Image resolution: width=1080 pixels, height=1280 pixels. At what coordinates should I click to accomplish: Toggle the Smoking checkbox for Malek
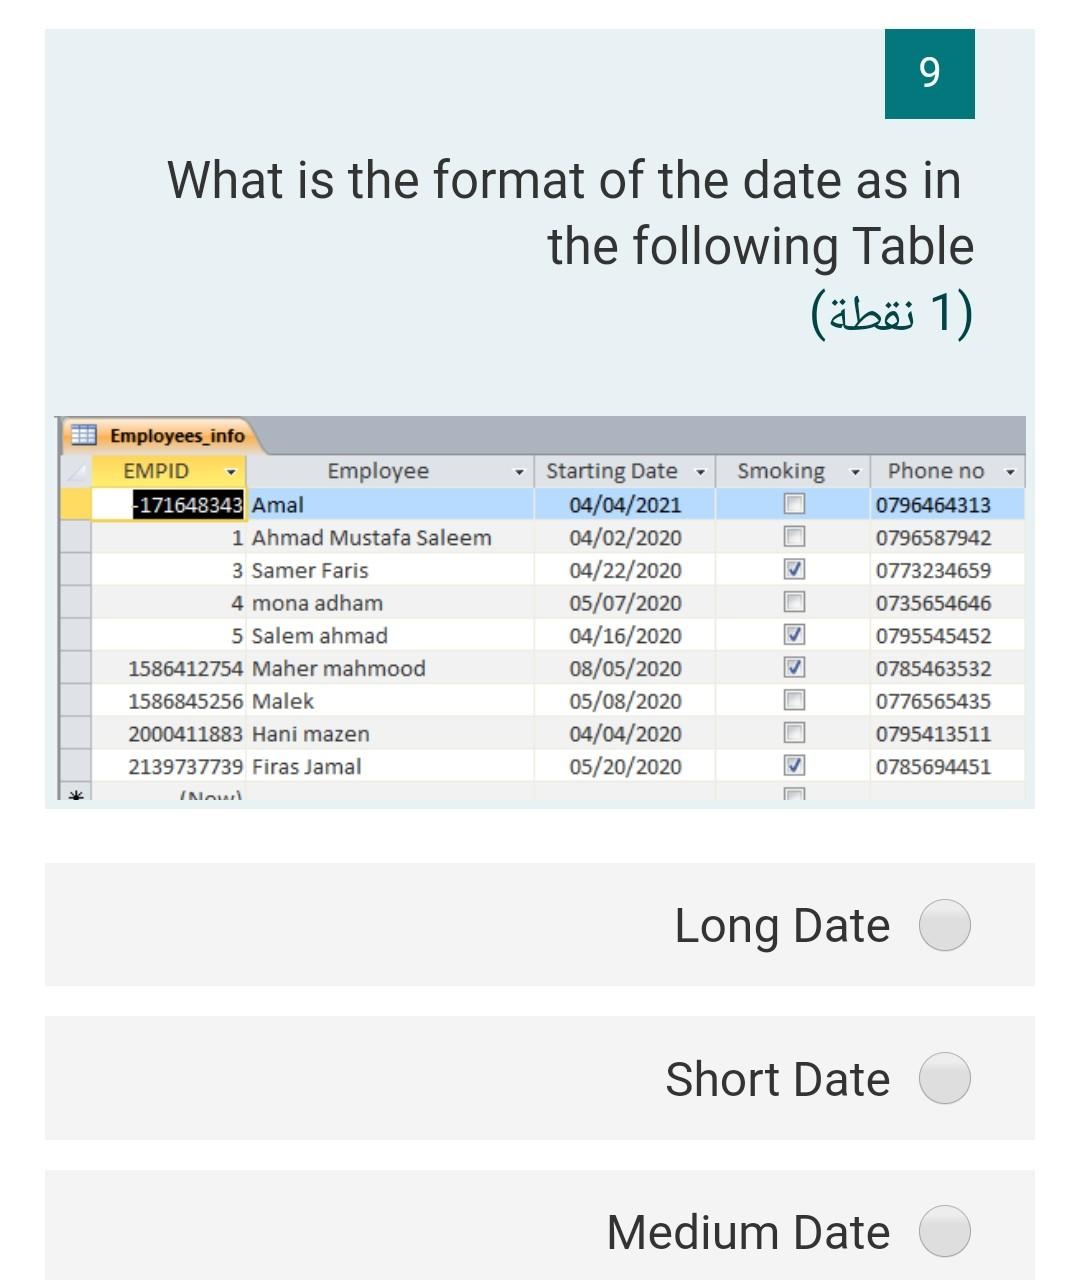[795, 700]
